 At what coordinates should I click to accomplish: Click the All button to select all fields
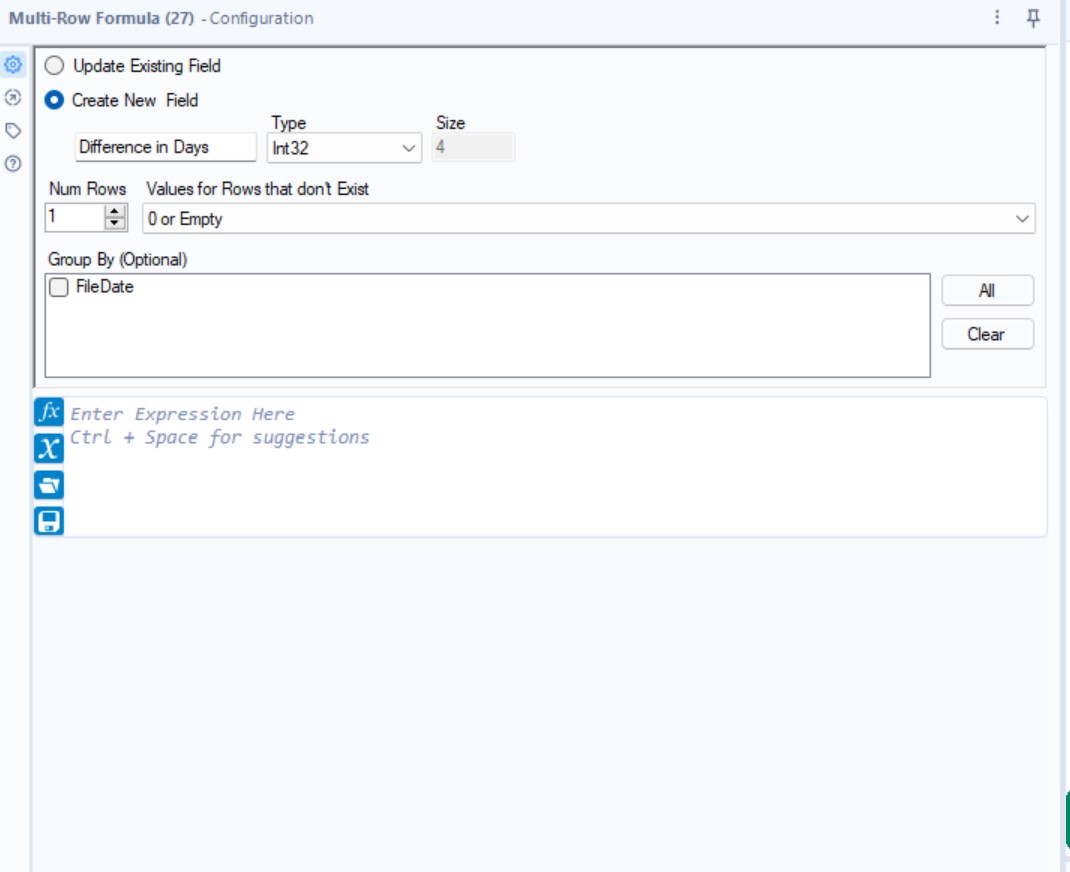tap(987, 290)
